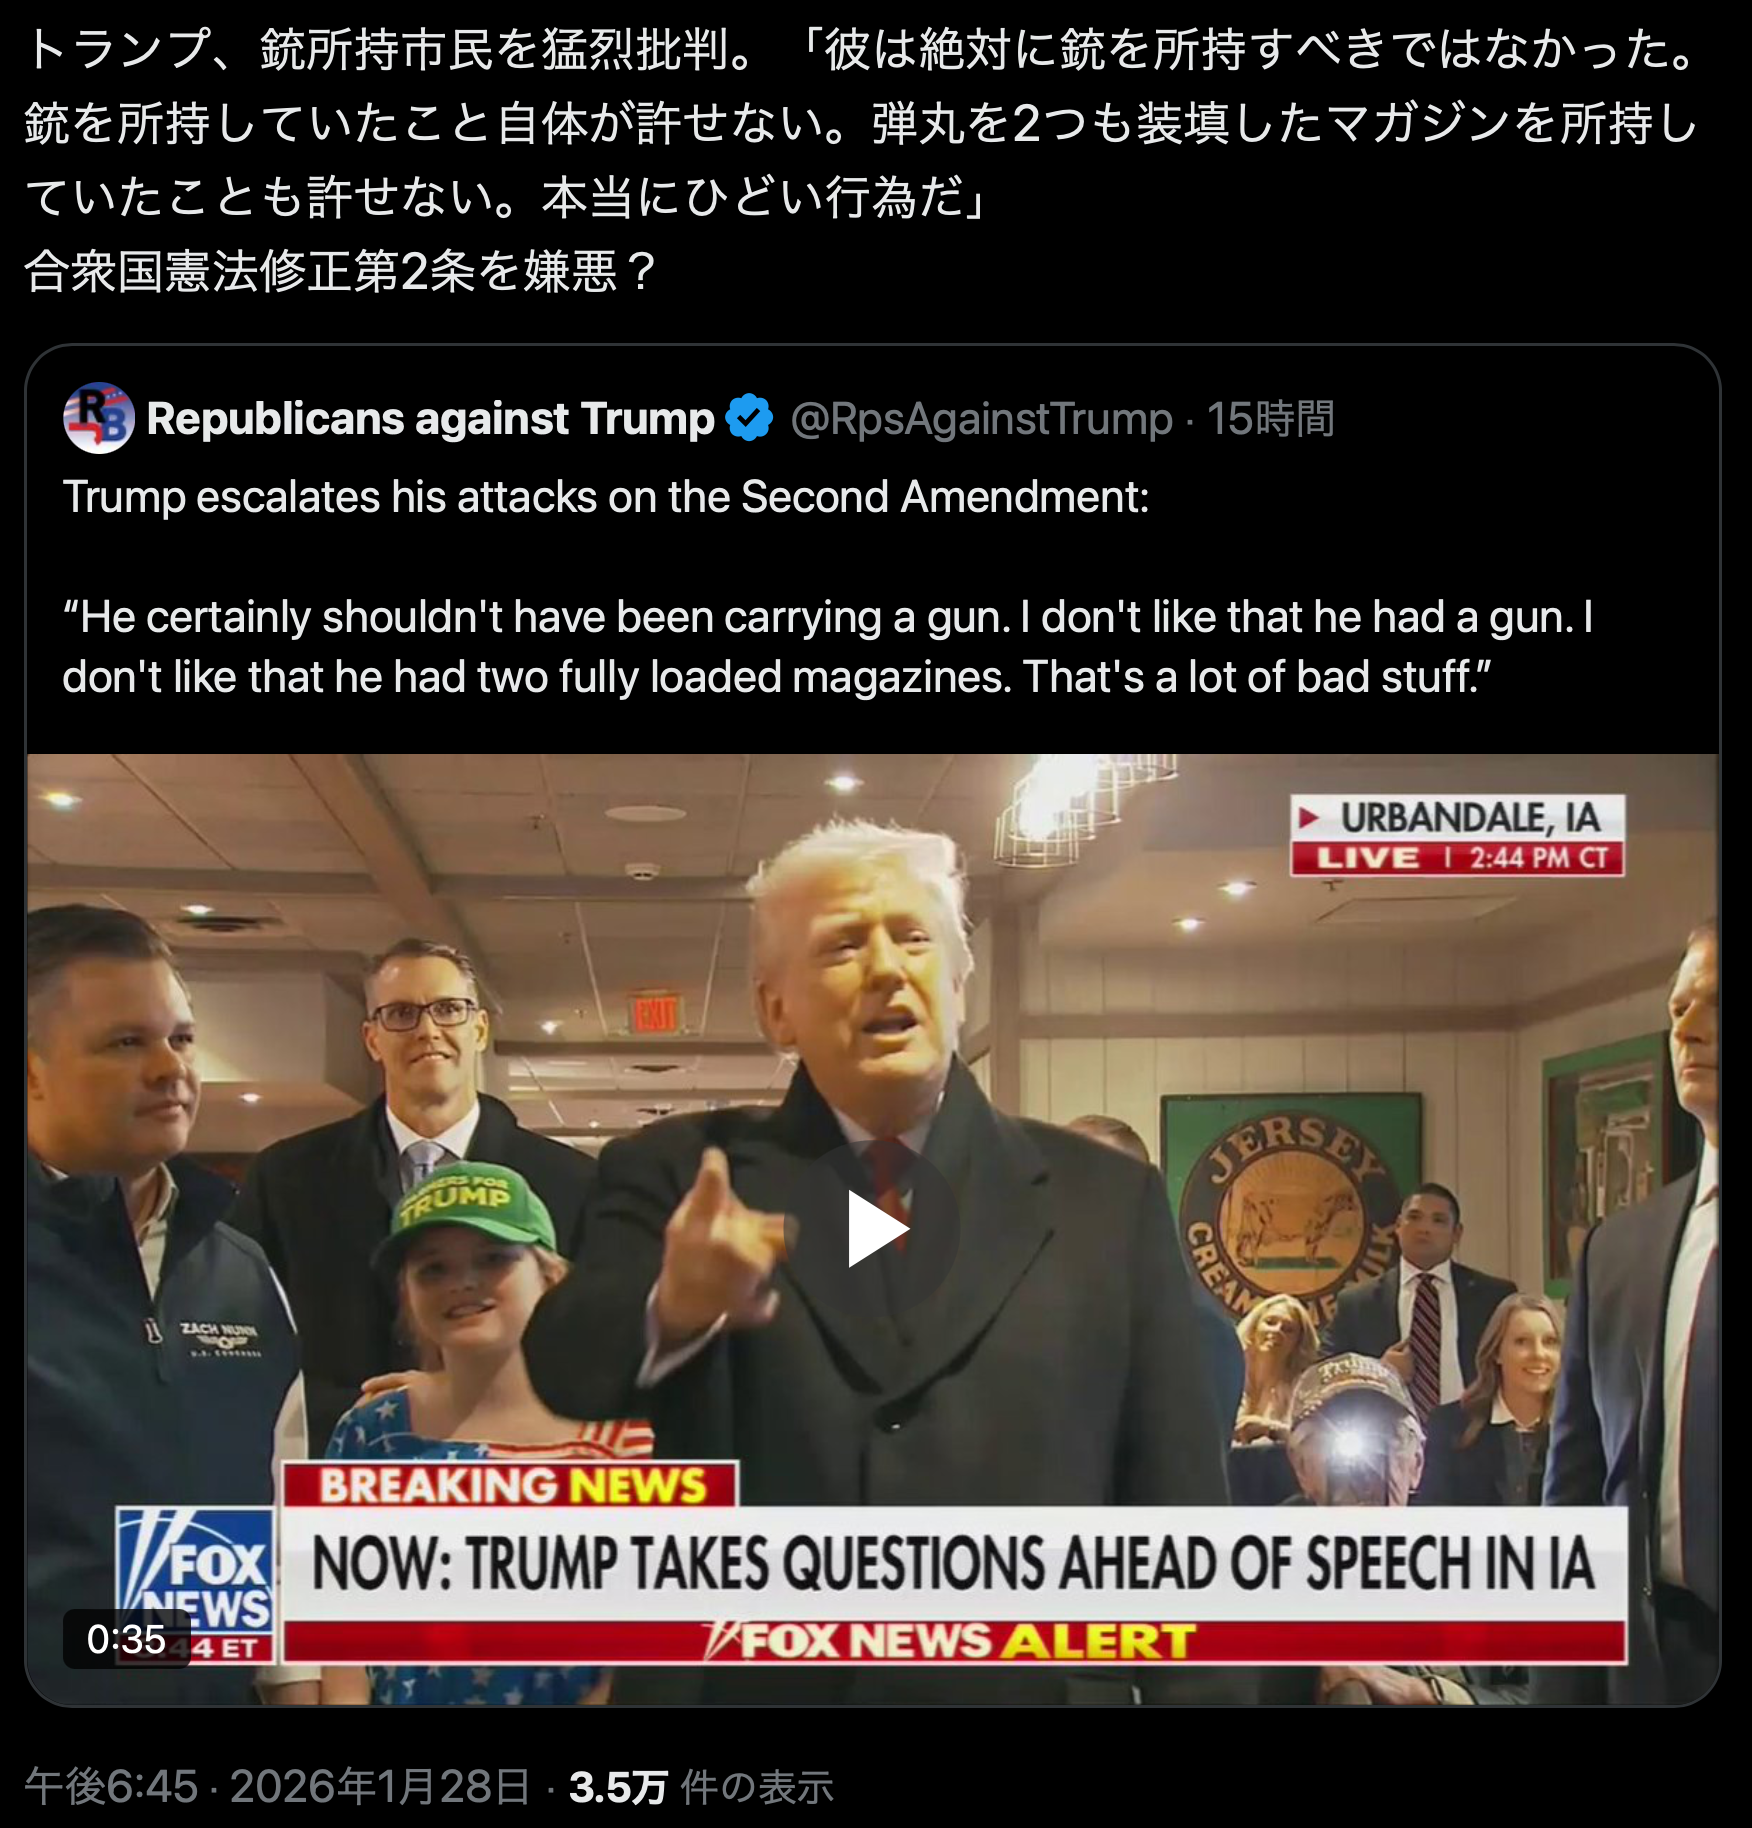Viewport: 1752px width, 1828px height.
Task: Click the blue verified checkmark badge
Action: (749, 418)
